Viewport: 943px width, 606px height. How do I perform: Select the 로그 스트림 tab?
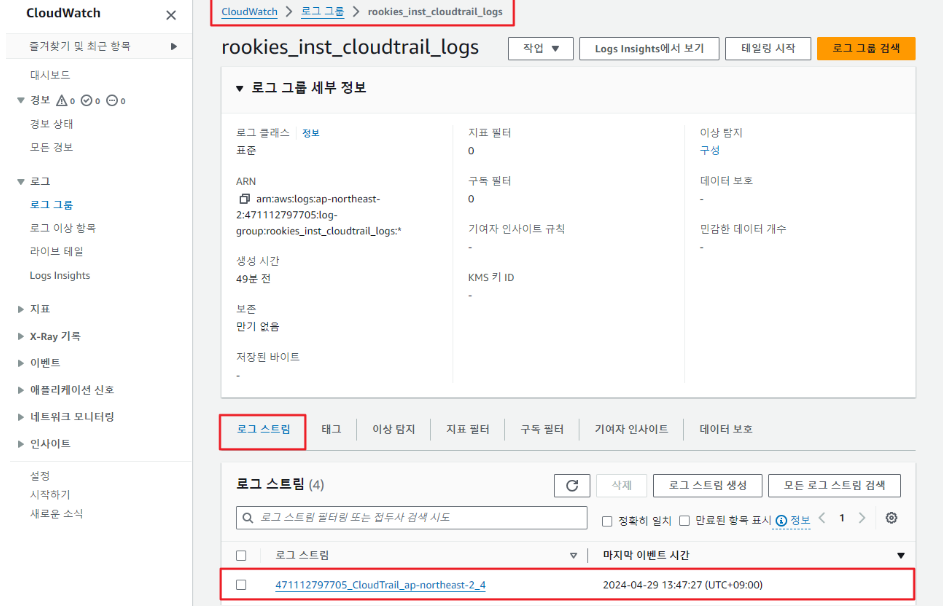pyautogui.click(x=263, y=429)
